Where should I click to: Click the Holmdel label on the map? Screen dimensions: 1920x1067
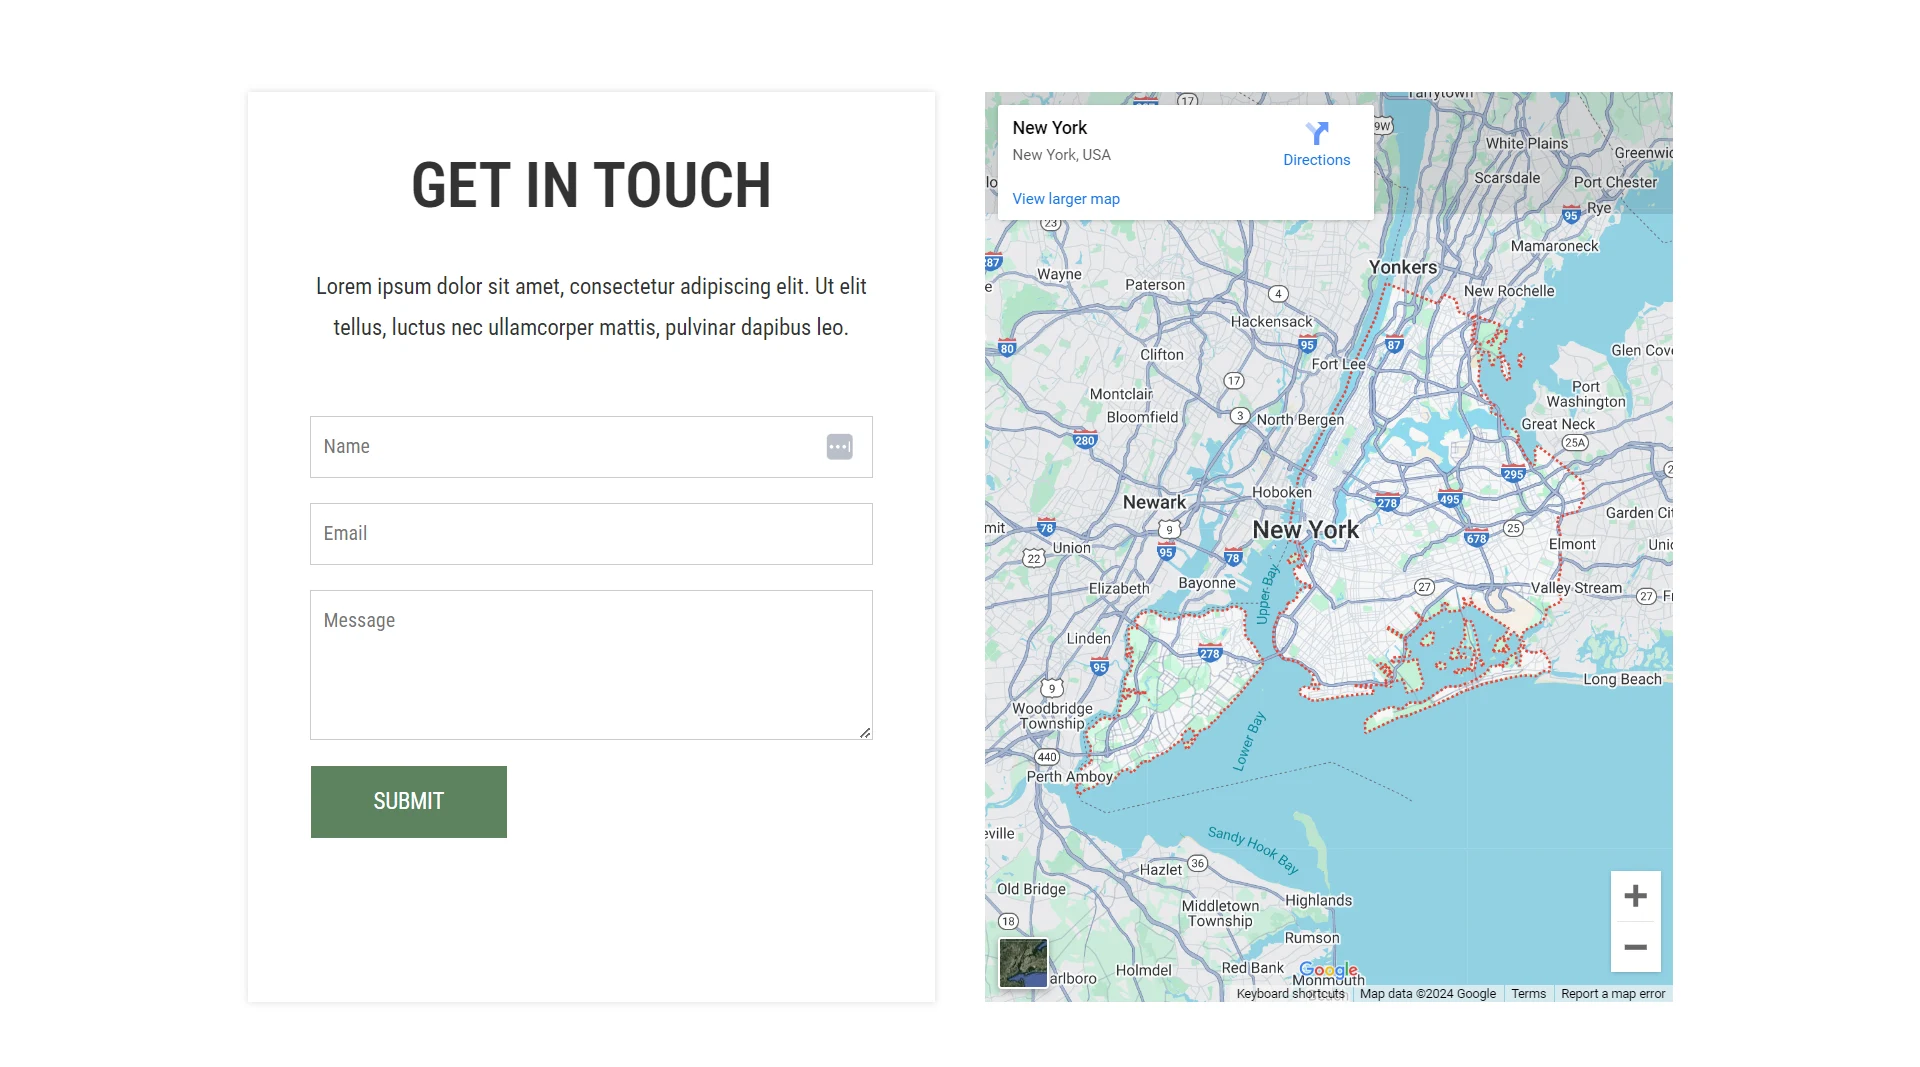coord(1143,971)
